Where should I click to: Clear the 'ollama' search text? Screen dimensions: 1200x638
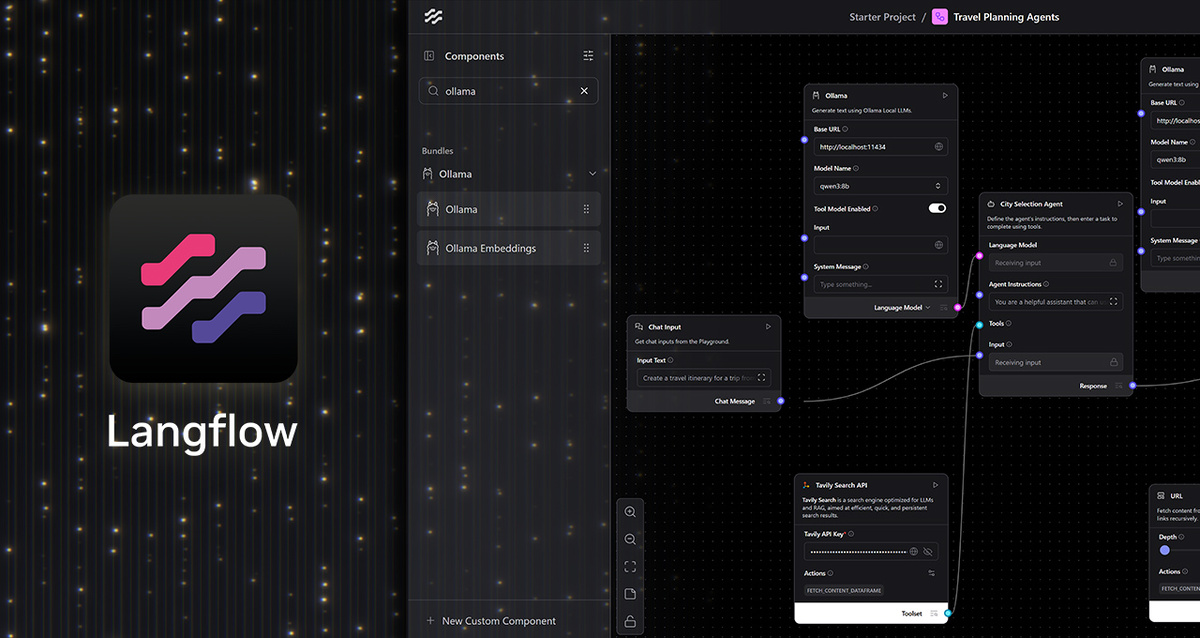(x=585, y=91)
